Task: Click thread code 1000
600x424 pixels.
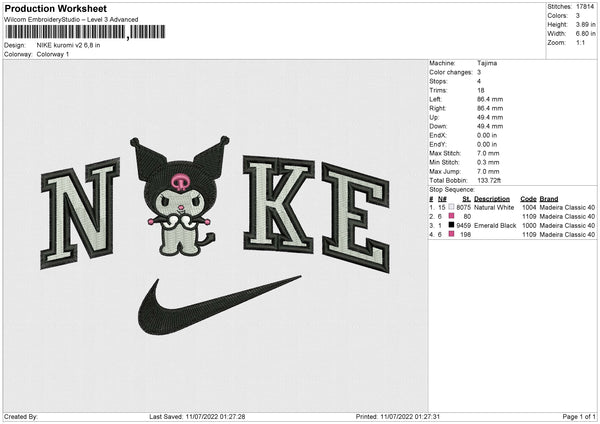Action: pyautogui.click(x=529, y=226)
